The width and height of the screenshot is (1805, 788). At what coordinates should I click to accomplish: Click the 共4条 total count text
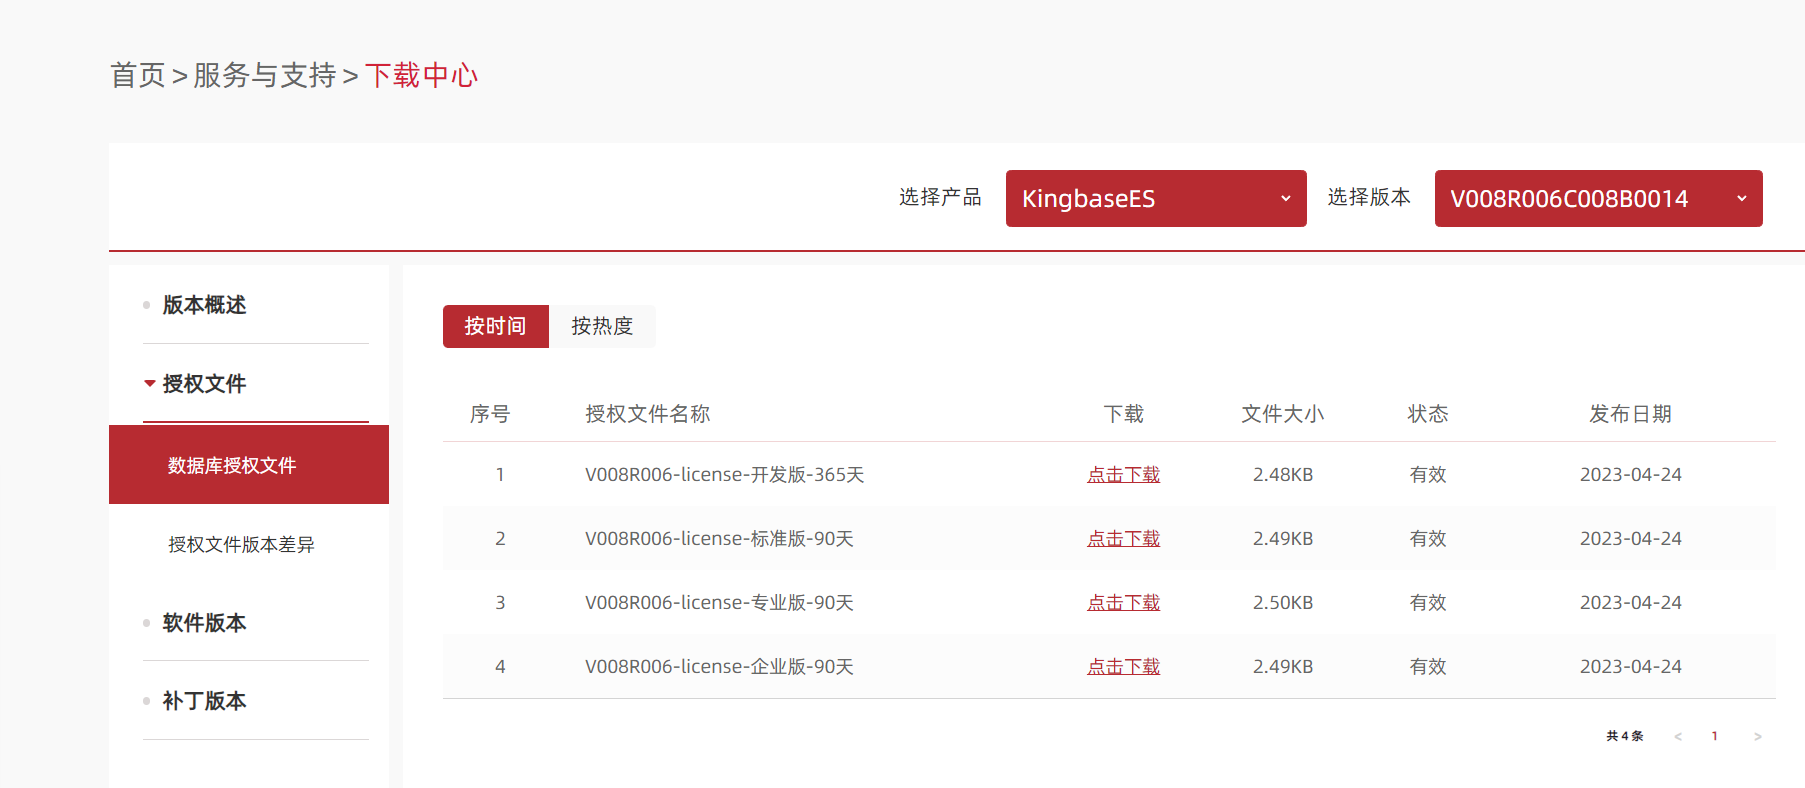tap(1625, 736)
